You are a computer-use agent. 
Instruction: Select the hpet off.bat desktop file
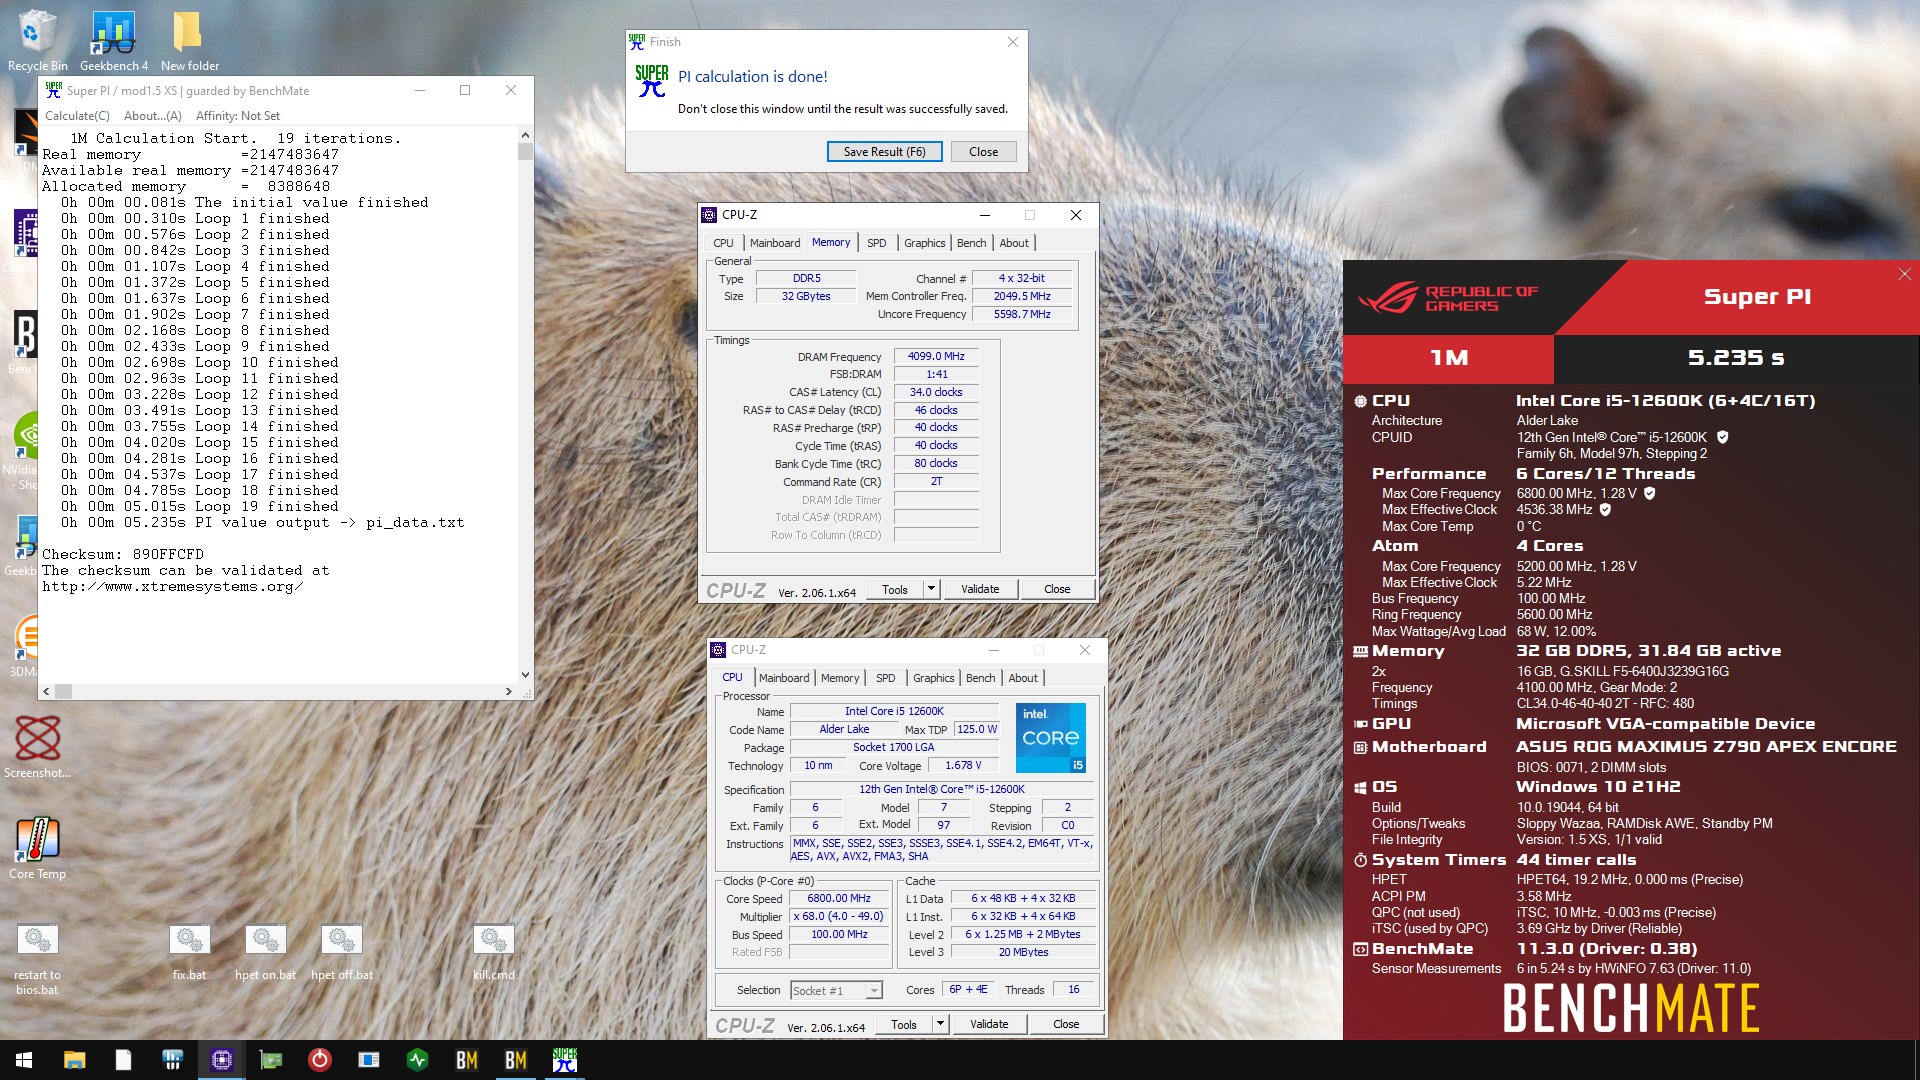pos(342,951)
